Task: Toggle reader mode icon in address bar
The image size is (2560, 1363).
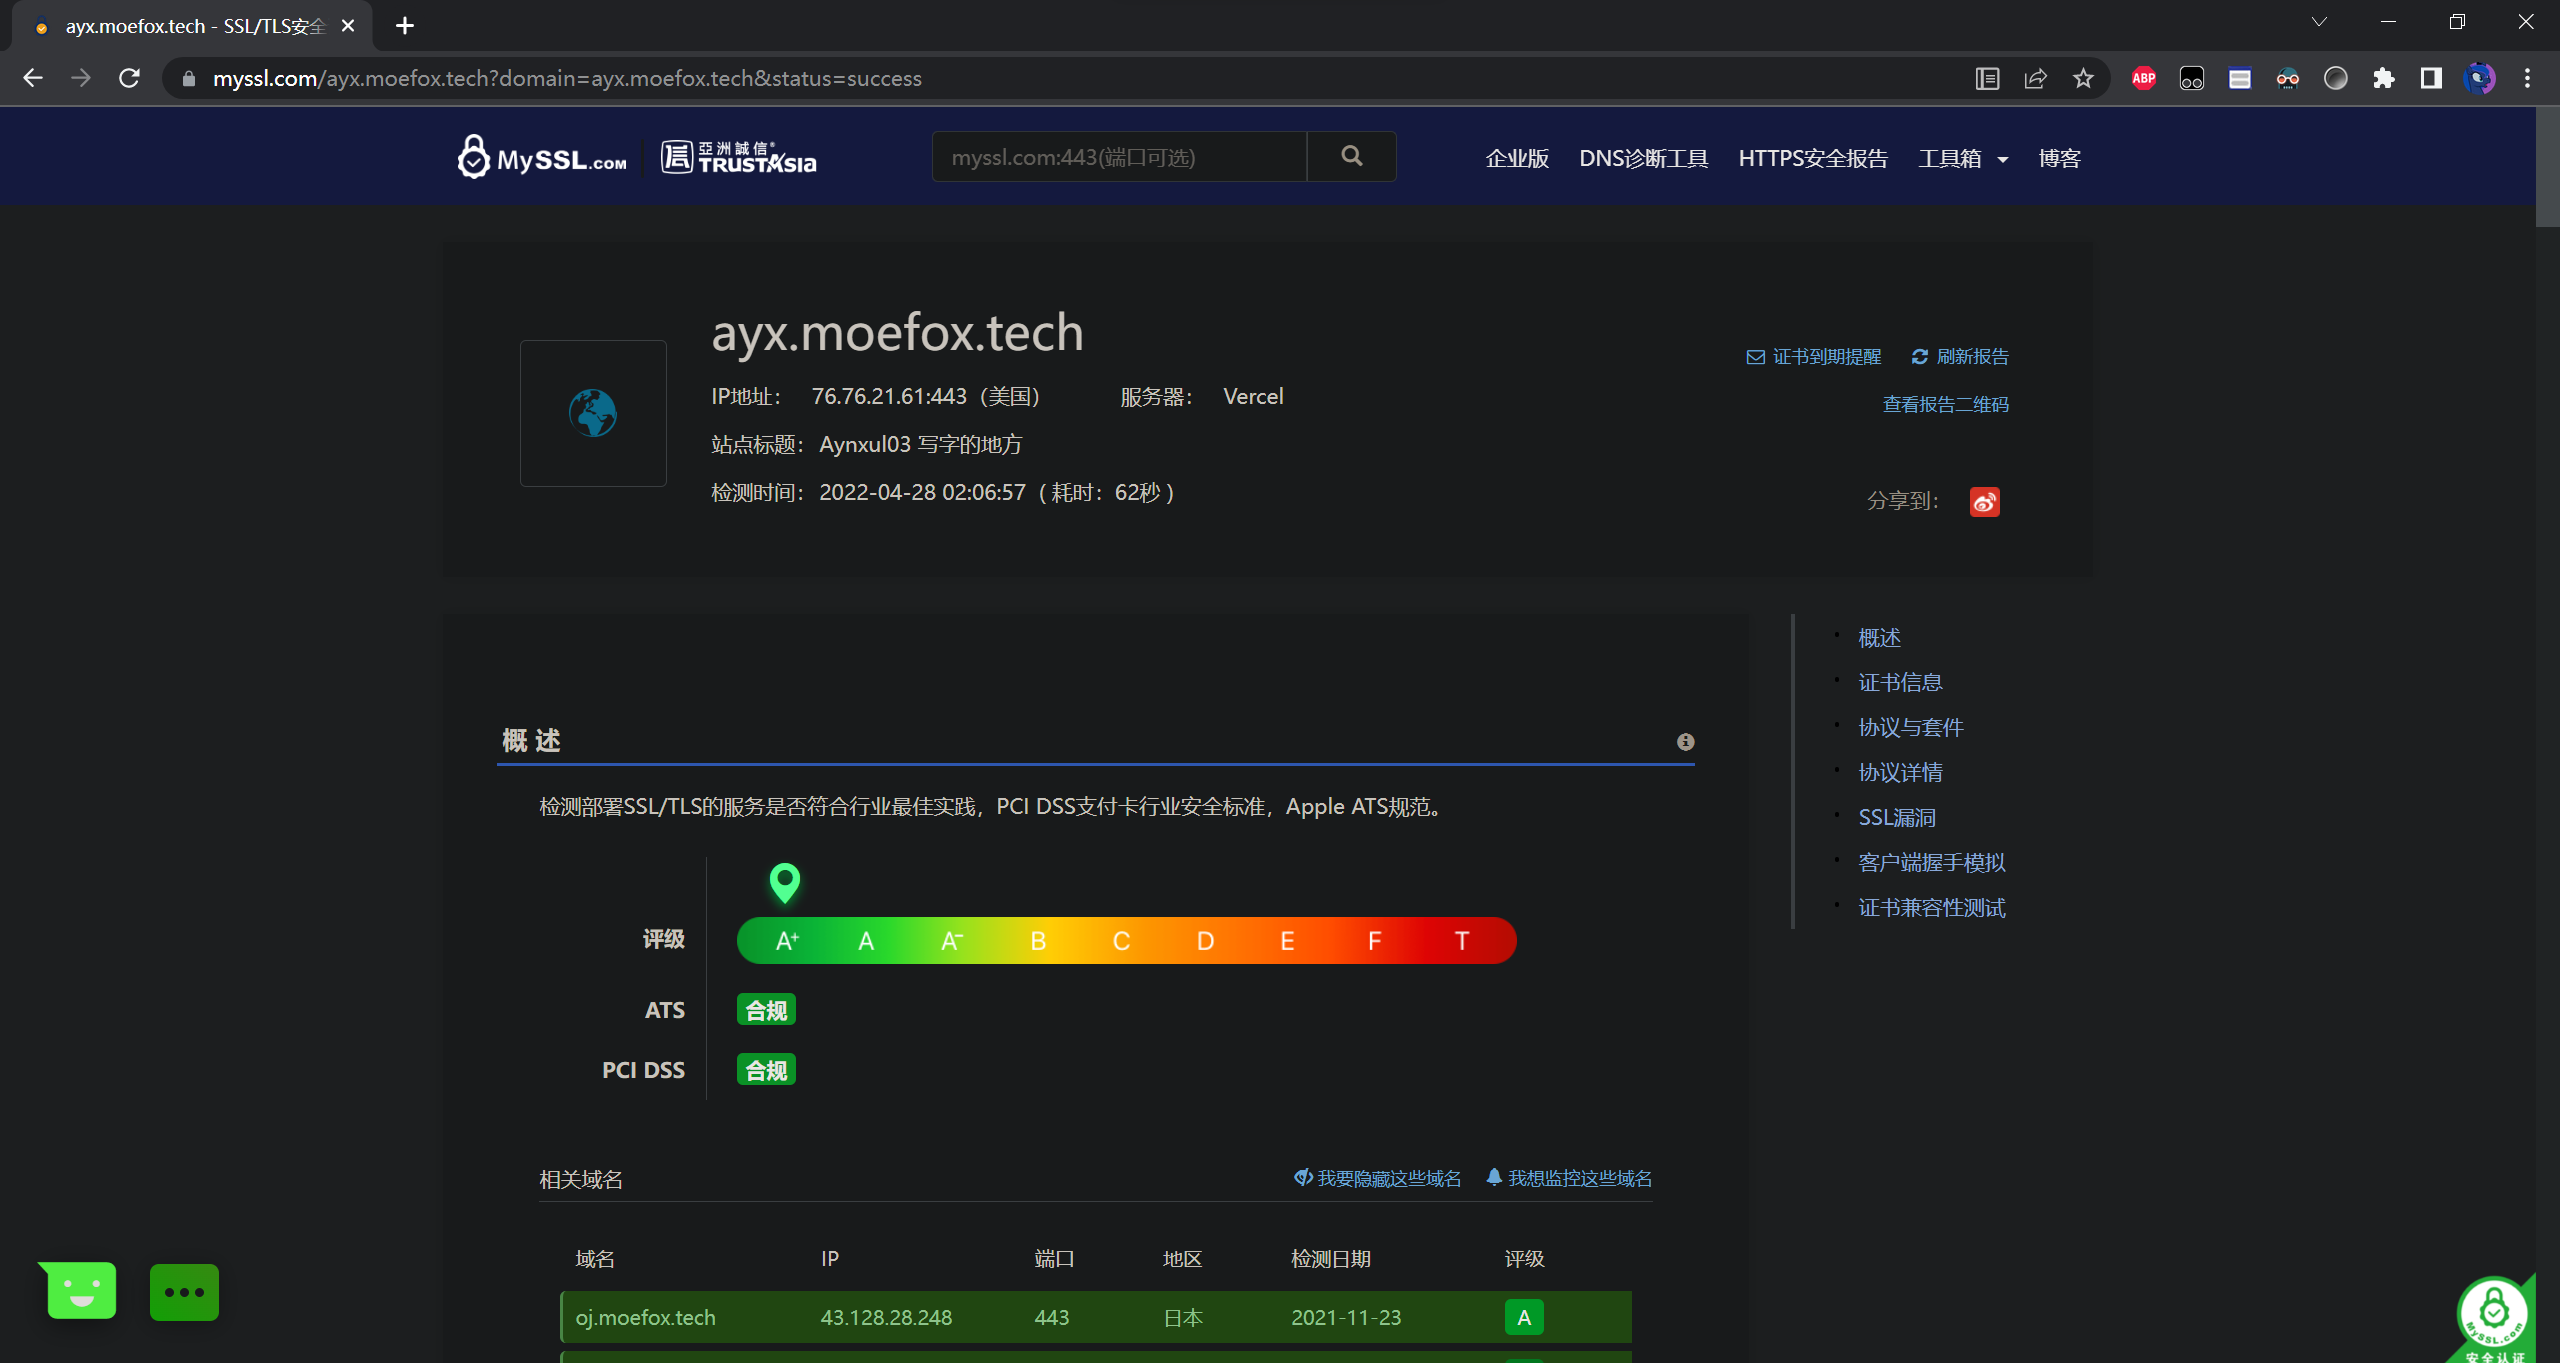Action: 1987,78
